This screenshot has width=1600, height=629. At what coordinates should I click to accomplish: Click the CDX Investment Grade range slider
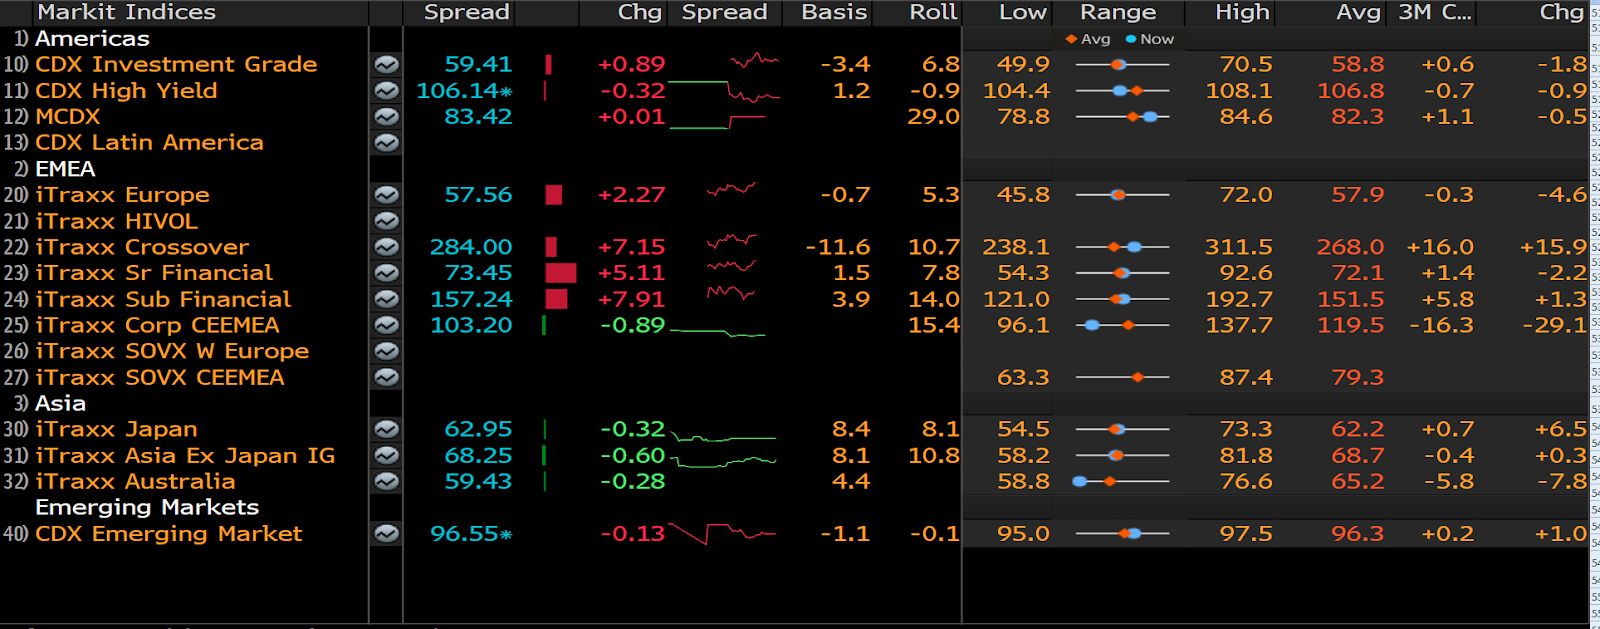pyautogui.click(x=1122, y=64)
